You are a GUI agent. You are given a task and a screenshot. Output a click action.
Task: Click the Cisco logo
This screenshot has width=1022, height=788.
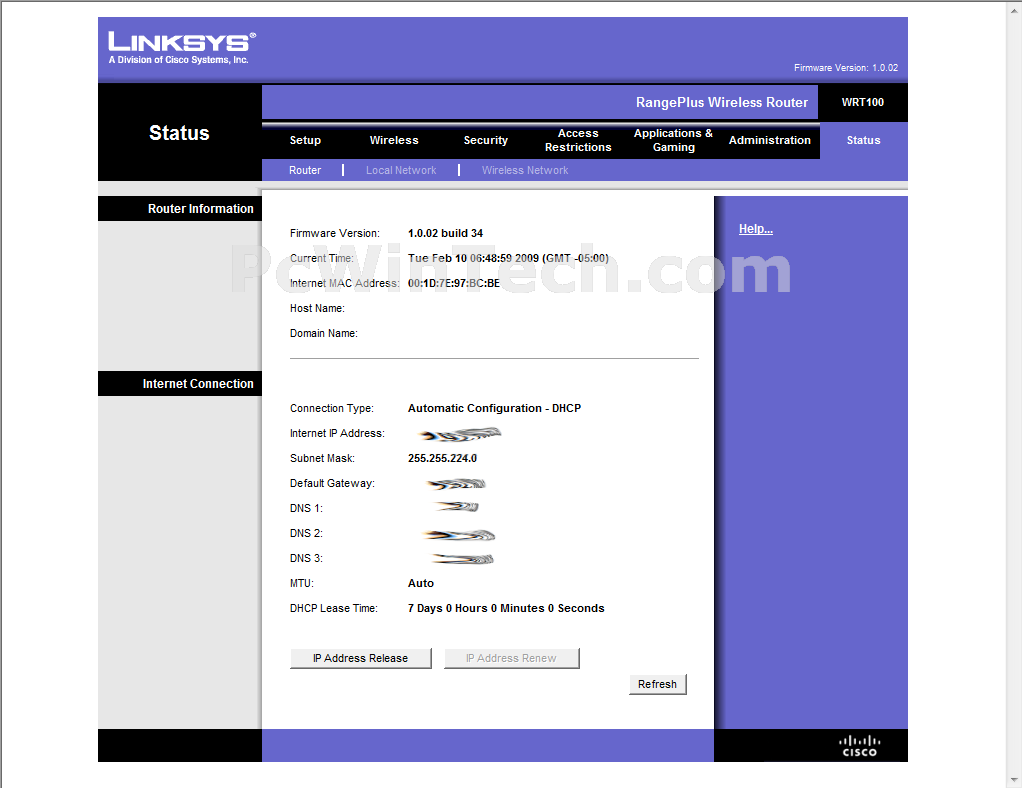point(859,746)
